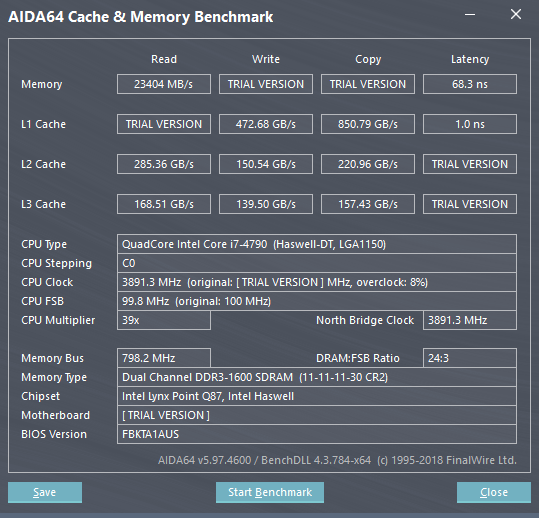Click the Chipset label
This screenshot has height=518, width=539.
tap(41, 397)
